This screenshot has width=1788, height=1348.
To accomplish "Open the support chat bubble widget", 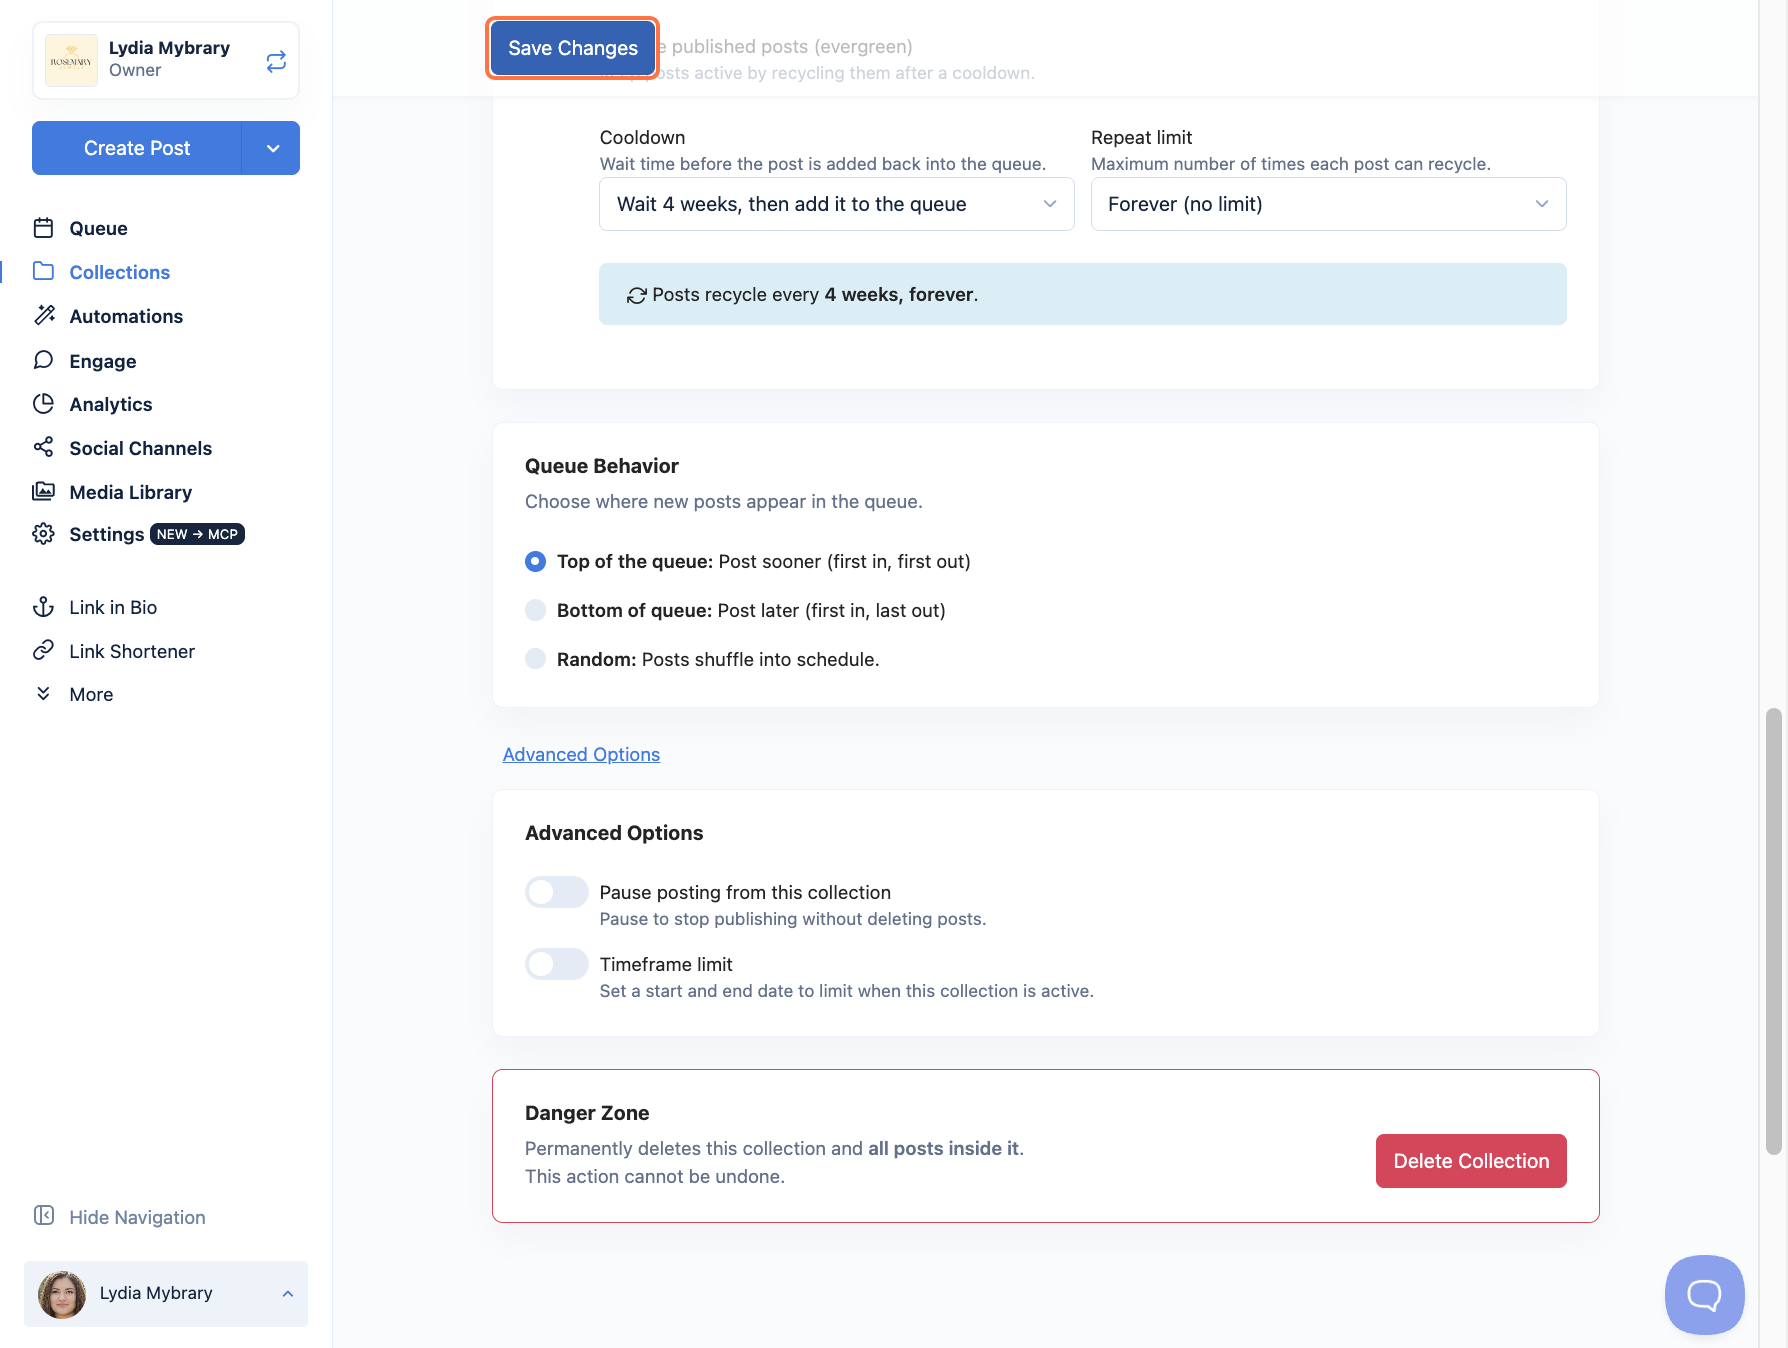I will [x=1704, y=1294].
